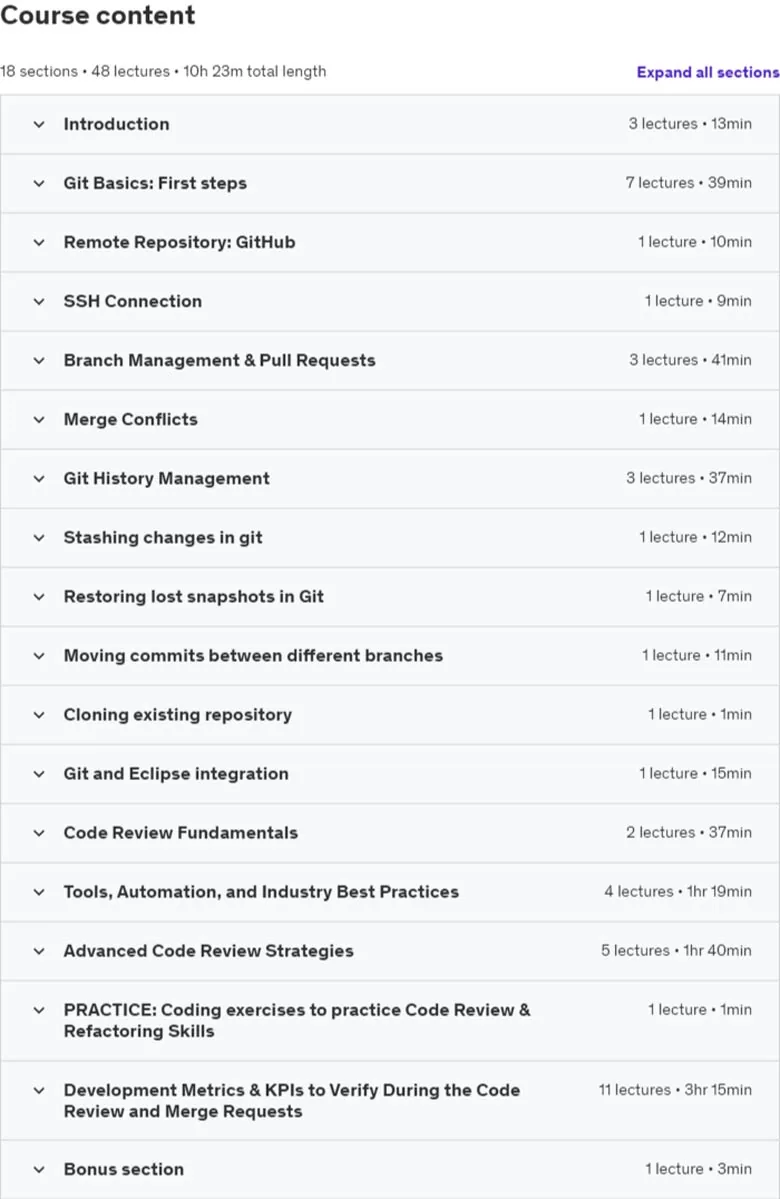
Task: Expand Git Basics: First steps chevron
Action: coord(39,183)
